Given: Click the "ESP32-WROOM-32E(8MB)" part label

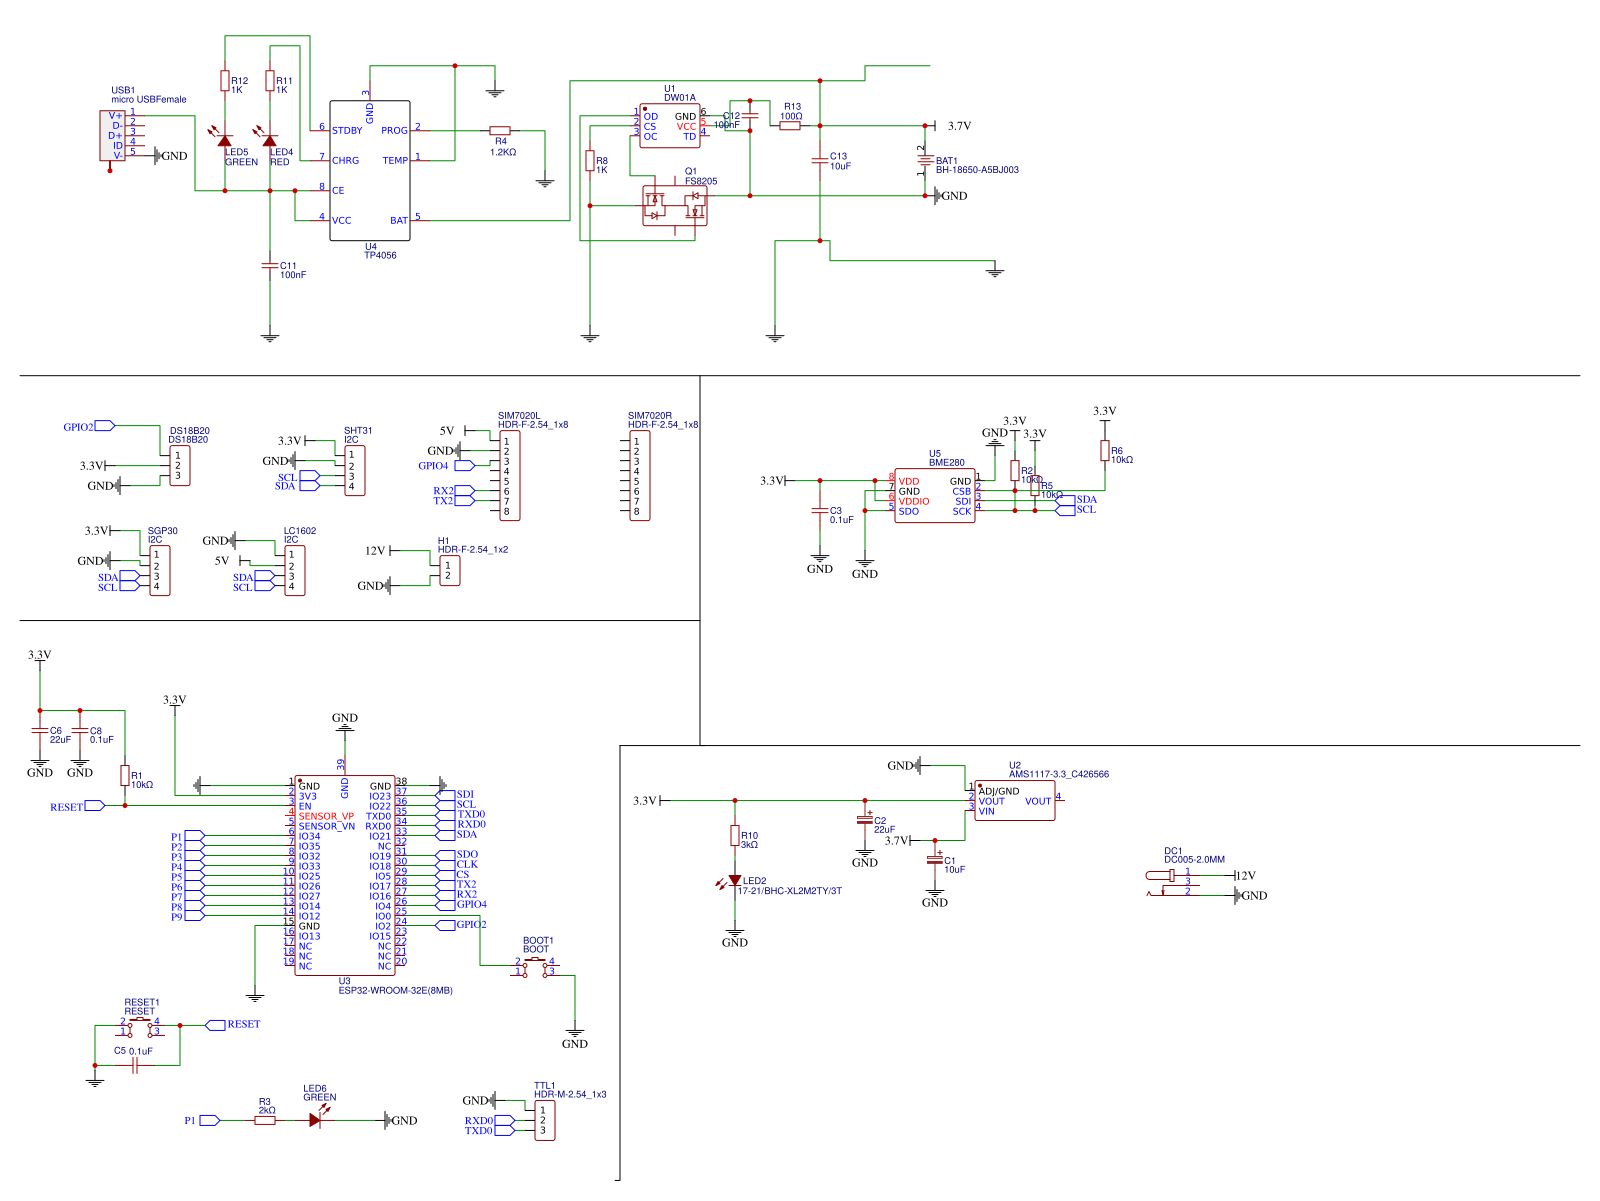Looking at the screenshot, I should click(396, 991).
